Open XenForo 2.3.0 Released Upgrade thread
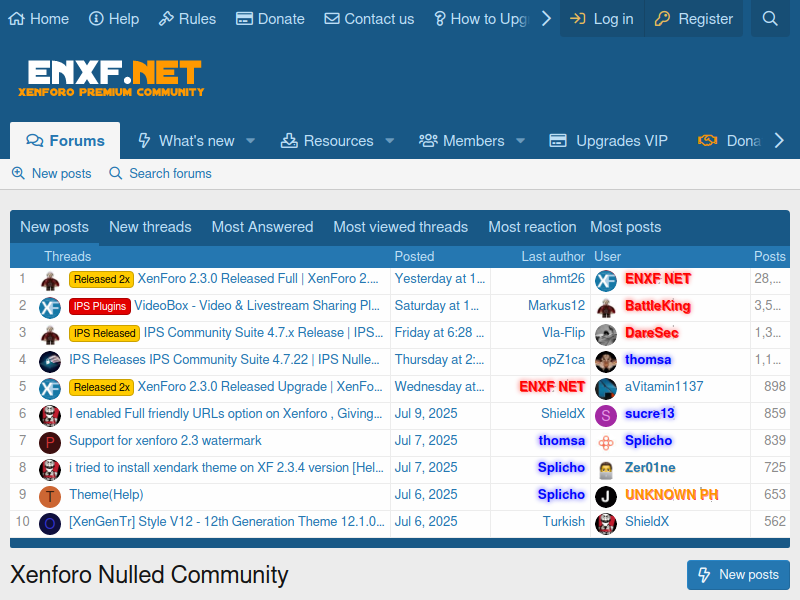 pyautogui.click(x=260, y=387)
